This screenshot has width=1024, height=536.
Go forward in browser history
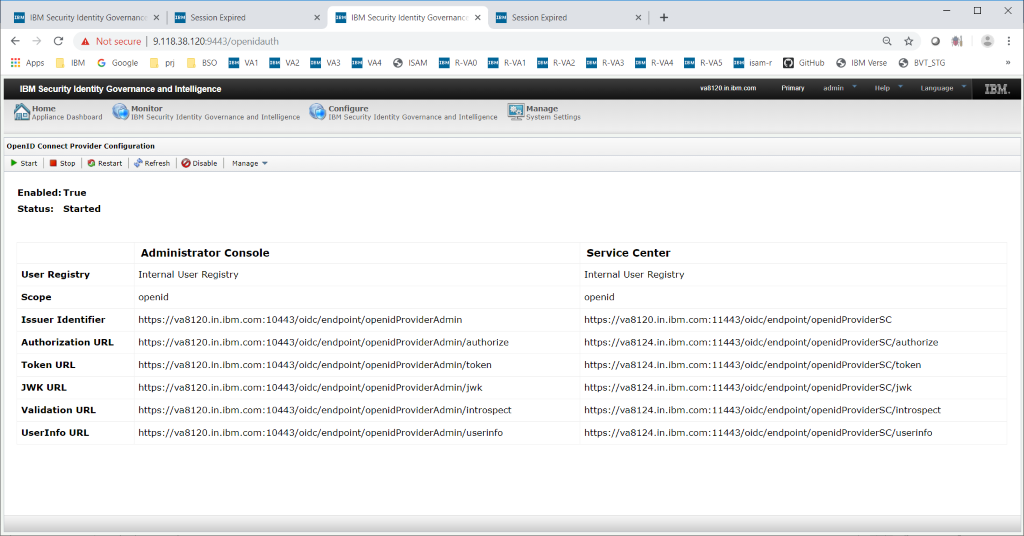[x=37, y=41]
